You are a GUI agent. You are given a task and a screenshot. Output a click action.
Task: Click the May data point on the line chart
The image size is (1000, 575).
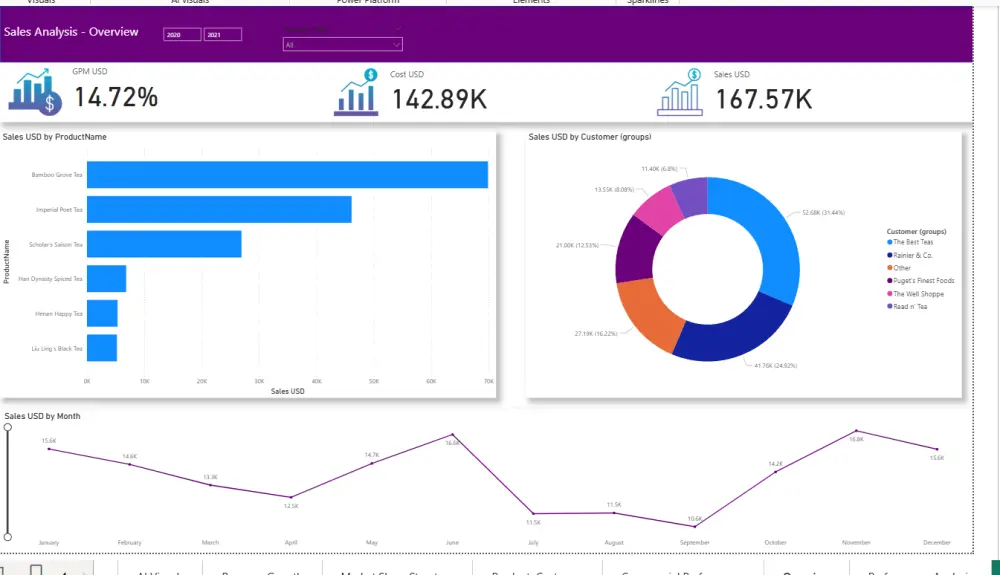click(372, 463)
